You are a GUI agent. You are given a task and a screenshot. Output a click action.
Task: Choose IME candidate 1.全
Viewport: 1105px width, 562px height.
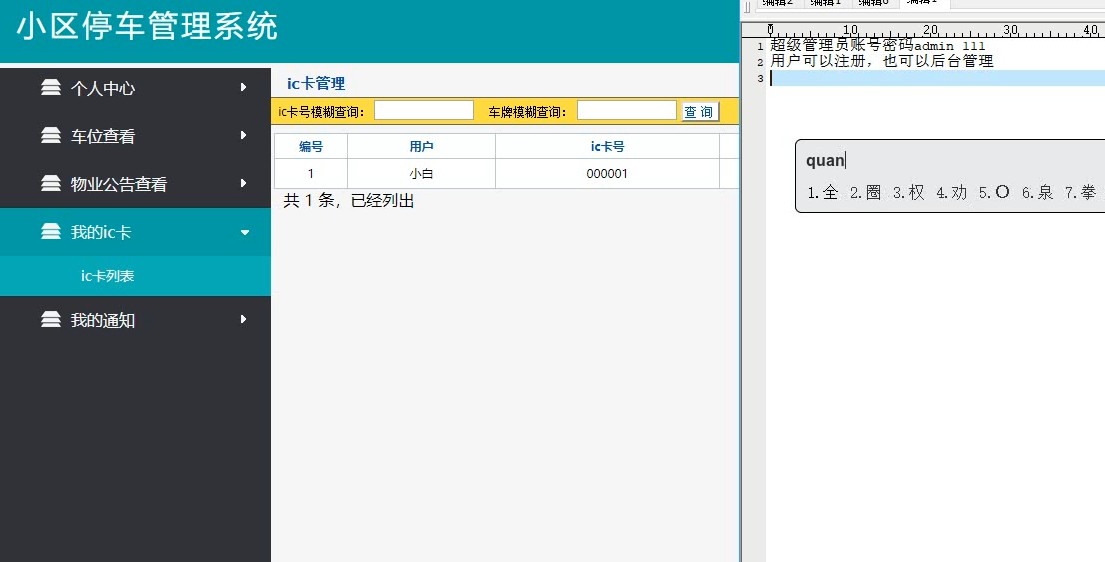point(823,193)
